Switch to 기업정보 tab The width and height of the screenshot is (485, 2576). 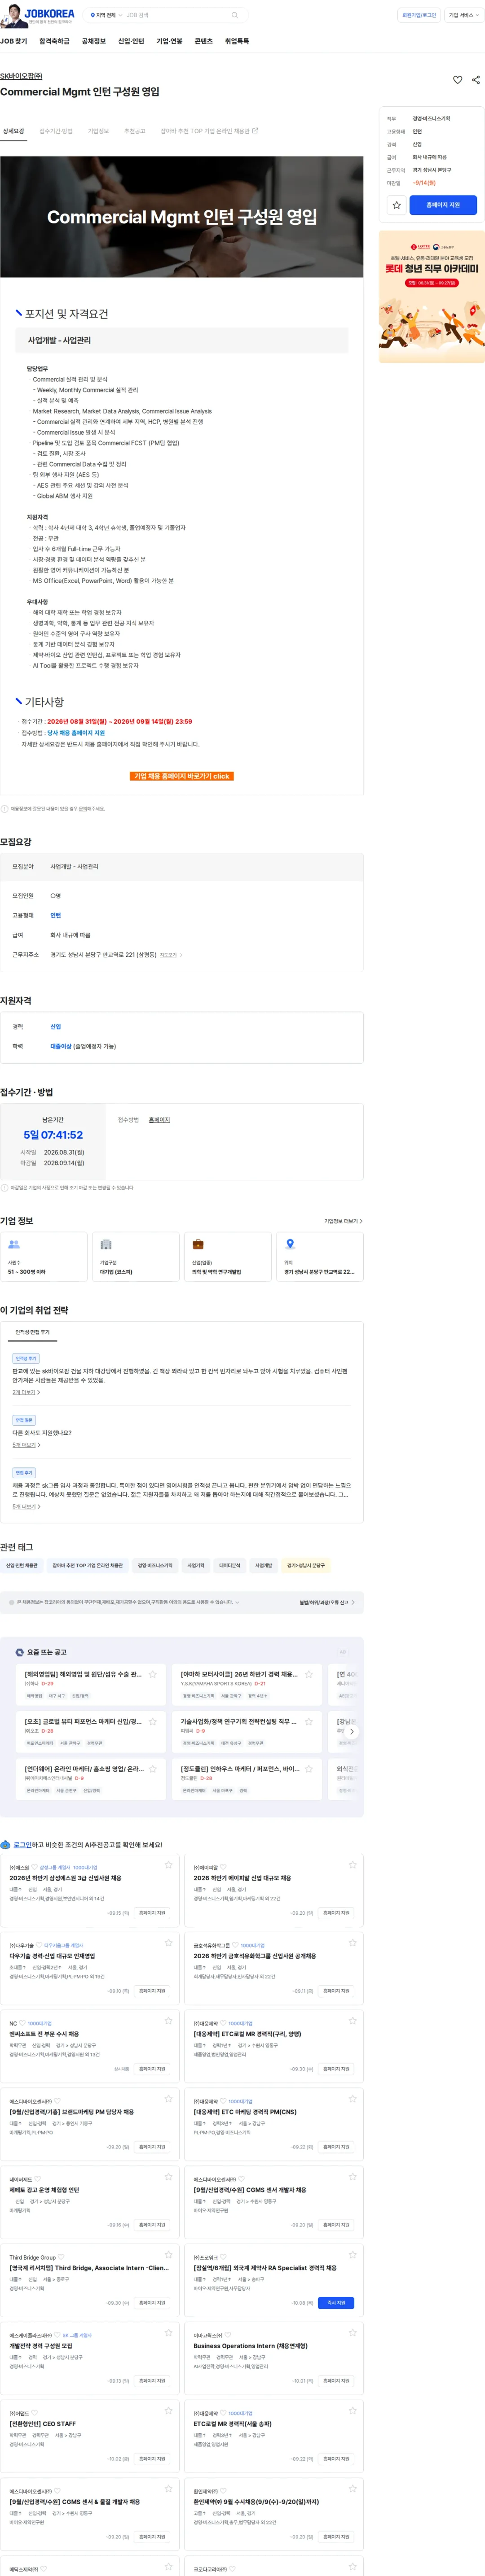click(x=98, y=131)
